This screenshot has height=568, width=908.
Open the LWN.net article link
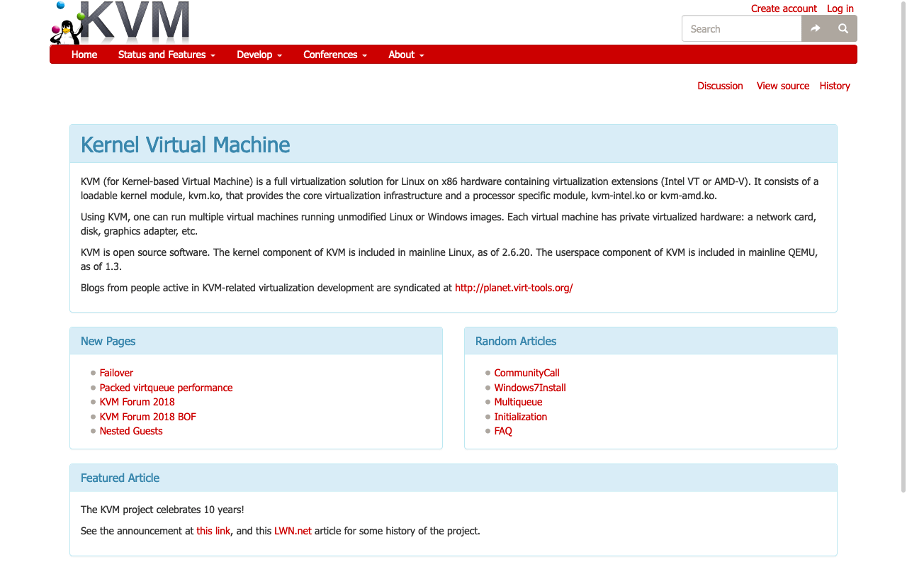(292, 531)
